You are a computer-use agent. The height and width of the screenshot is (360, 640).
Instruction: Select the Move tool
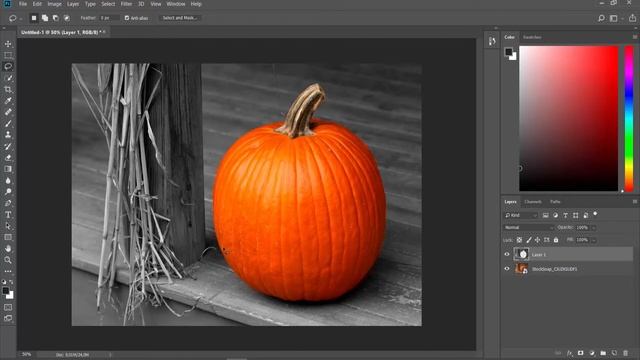(x=8, y=44)
